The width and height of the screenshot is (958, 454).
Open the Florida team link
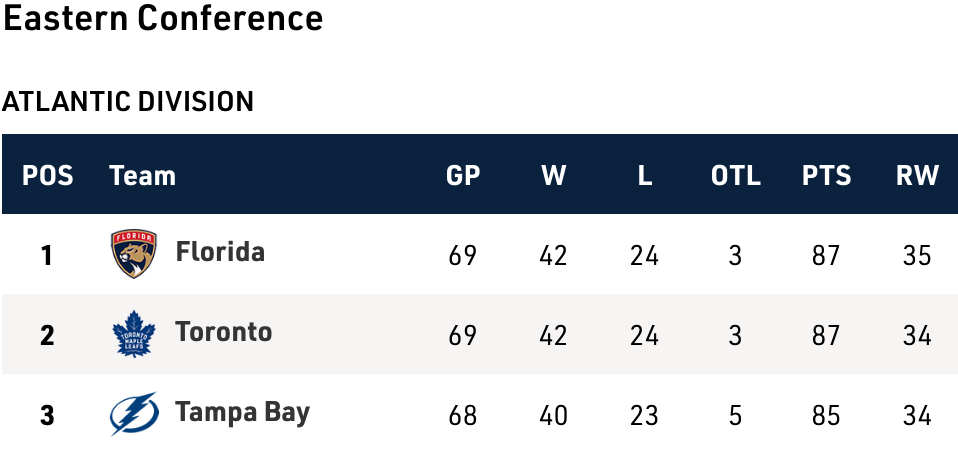click(220, 251)
